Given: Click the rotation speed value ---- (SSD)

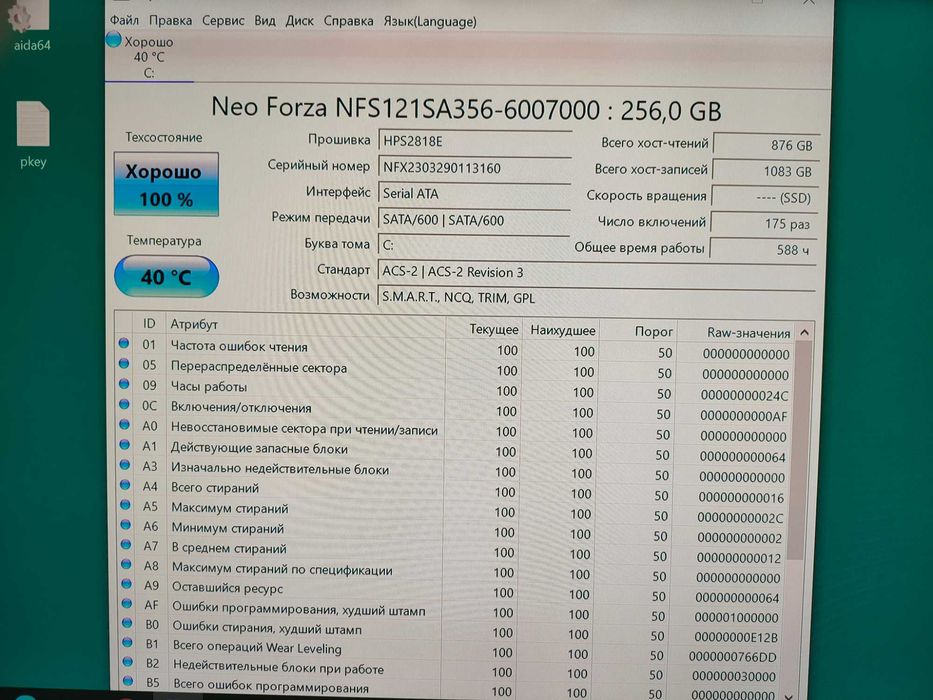Looking at the screenshot, I should coord(765,198).
